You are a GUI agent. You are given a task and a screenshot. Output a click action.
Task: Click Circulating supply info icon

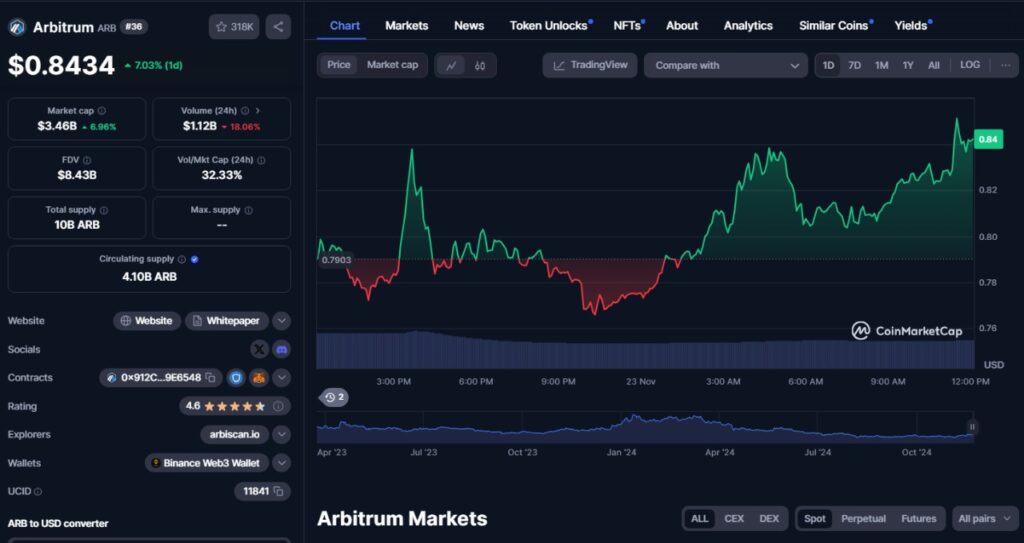[x=182, y=259]
